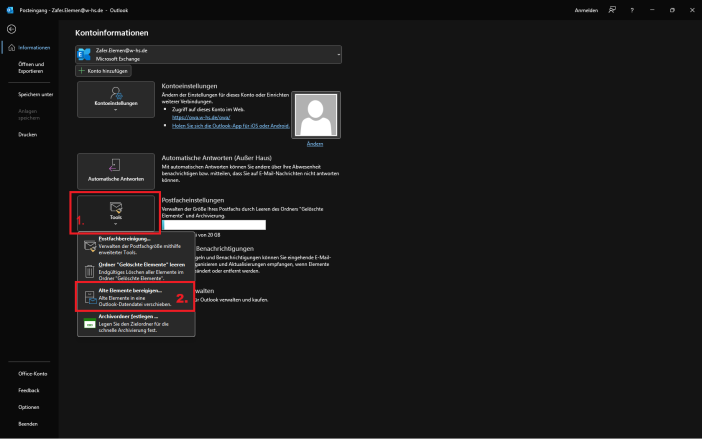702x439 pixels.
Task: Click the Exchange account logo icon
Action: pos(85,54)
